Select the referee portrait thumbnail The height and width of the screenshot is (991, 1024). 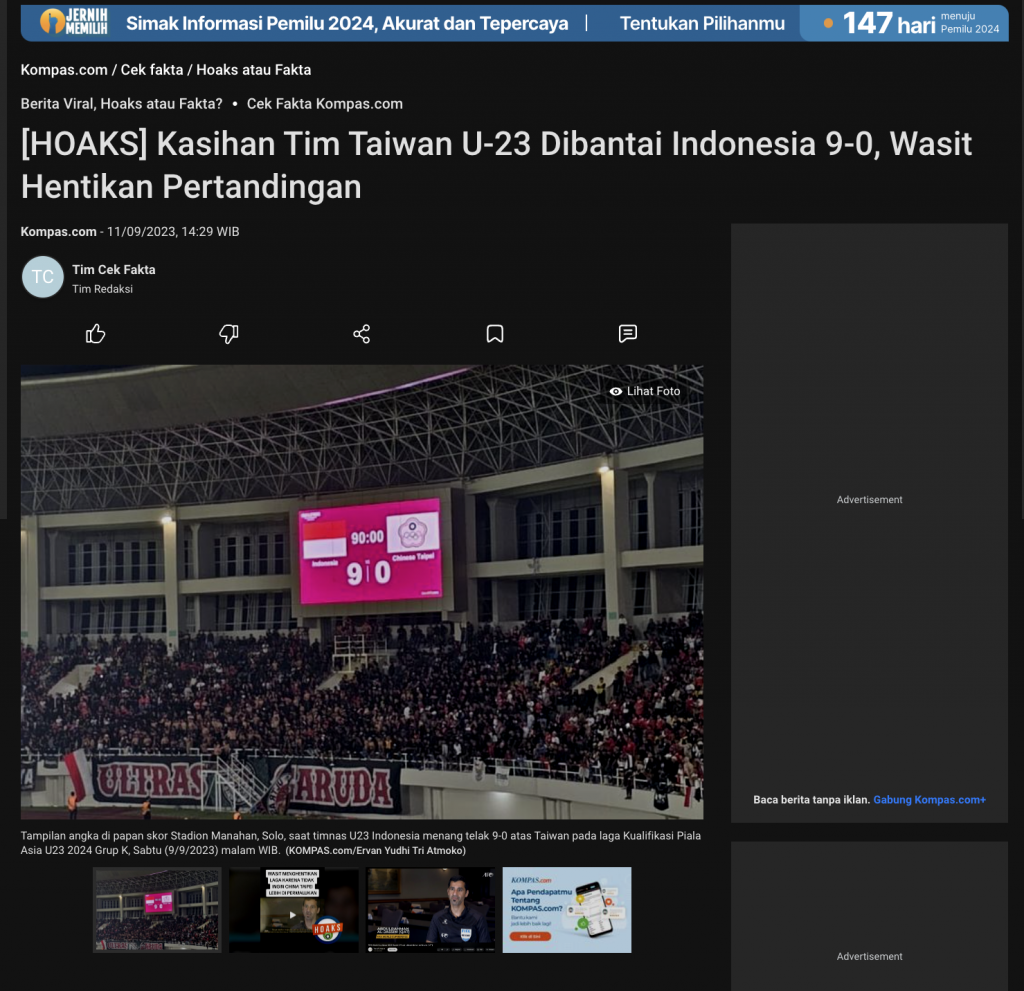pos(430,909)
